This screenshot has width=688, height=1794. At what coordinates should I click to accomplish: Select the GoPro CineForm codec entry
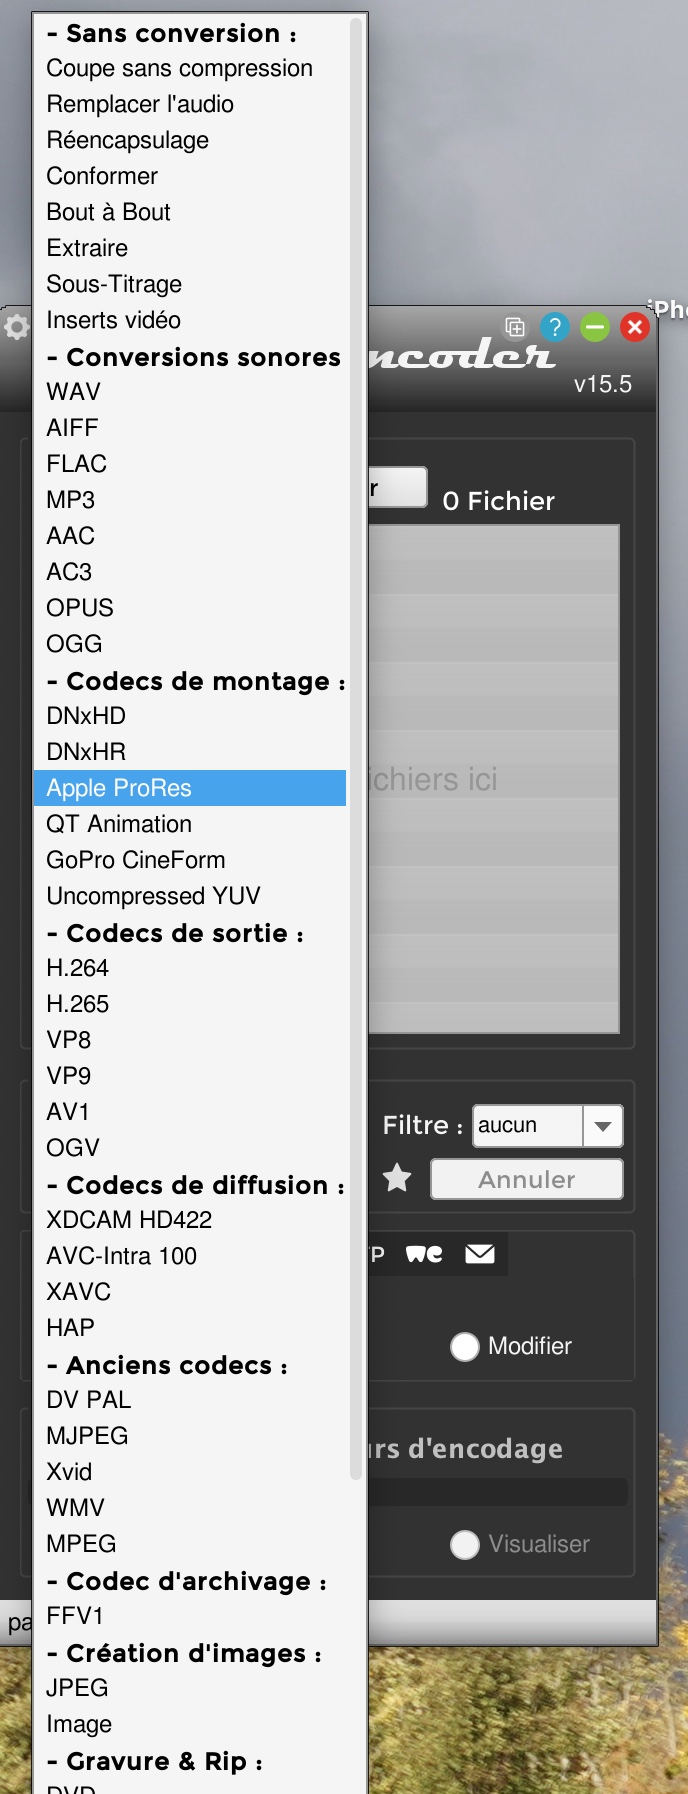[136, 860]
